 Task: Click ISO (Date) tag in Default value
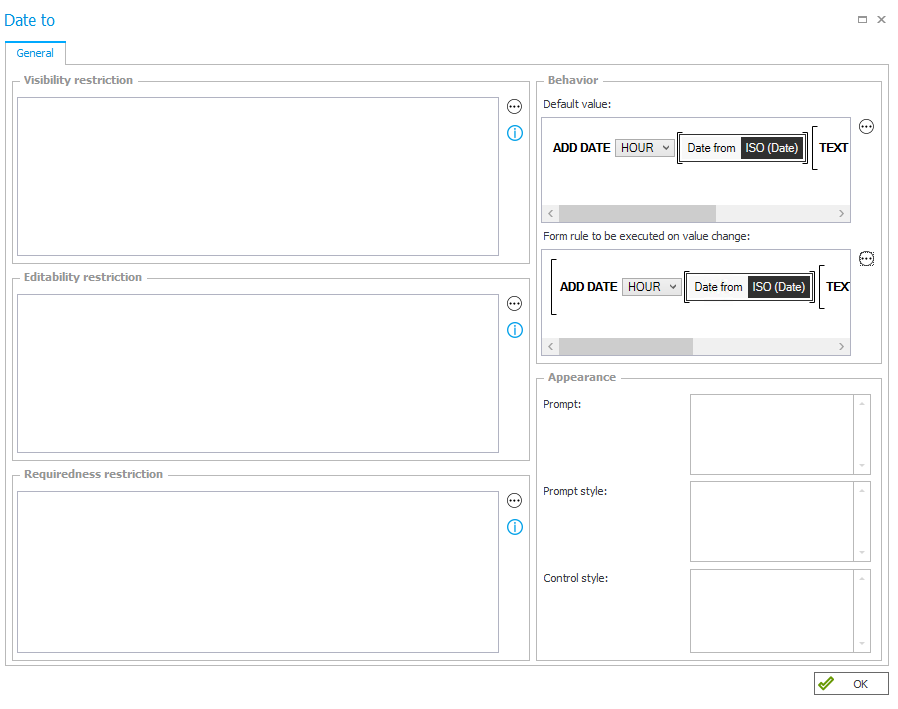tap(772, 148)
